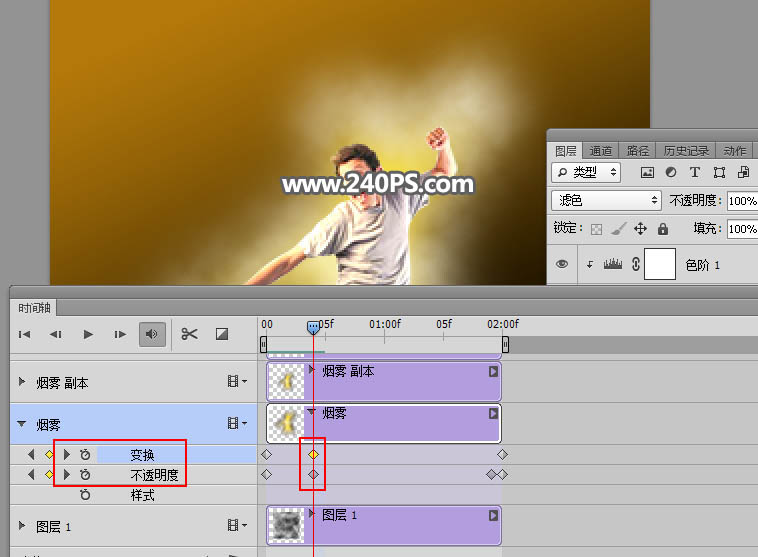This screenshot has width=758, height=557.
Task: Toggle stopwatch for 样式 property
Action: point(85,495)
